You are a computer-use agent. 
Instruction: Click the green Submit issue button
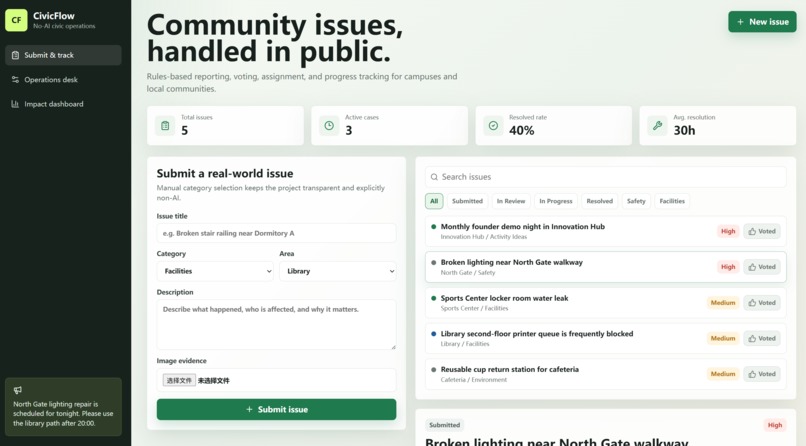(277, 410)
